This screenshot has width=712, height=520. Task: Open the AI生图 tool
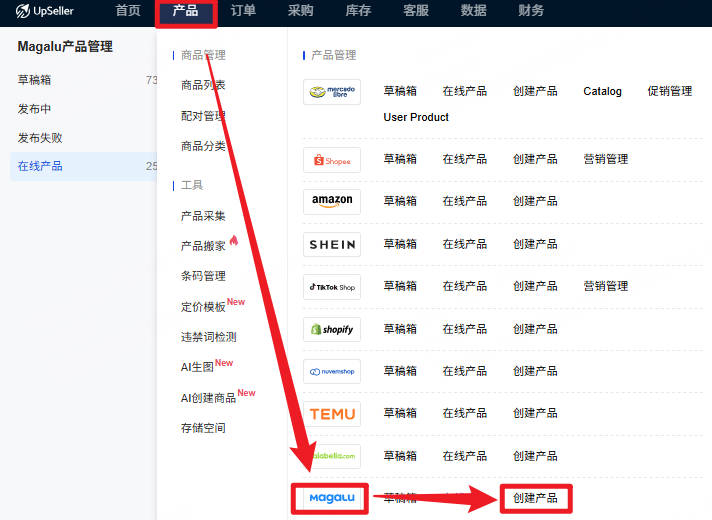(197, 367)
